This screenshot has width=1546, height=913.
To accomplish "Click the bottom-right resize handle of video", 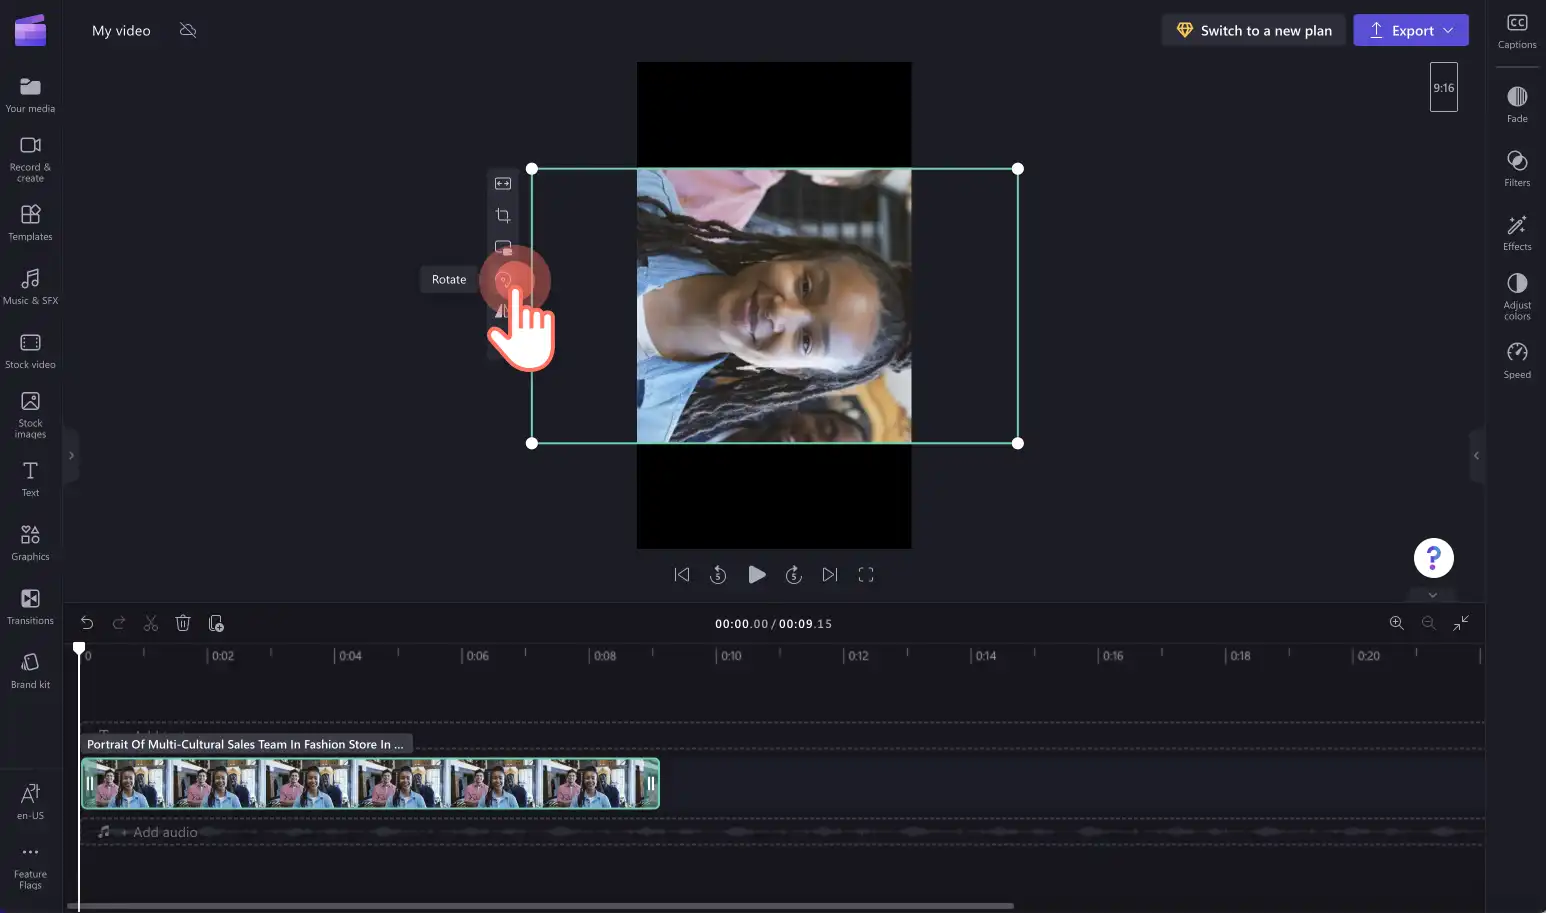I will pos(1018,443).
